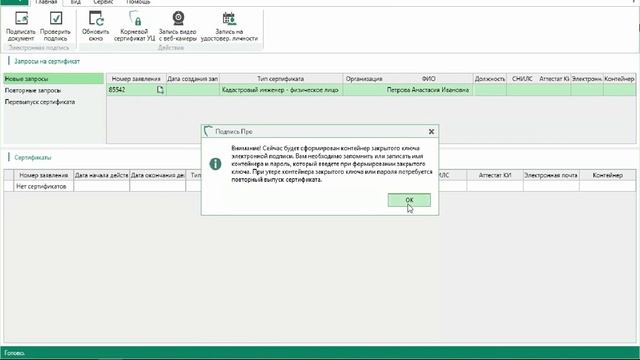Open Корневой сертификат УЦ

(134, 26)
